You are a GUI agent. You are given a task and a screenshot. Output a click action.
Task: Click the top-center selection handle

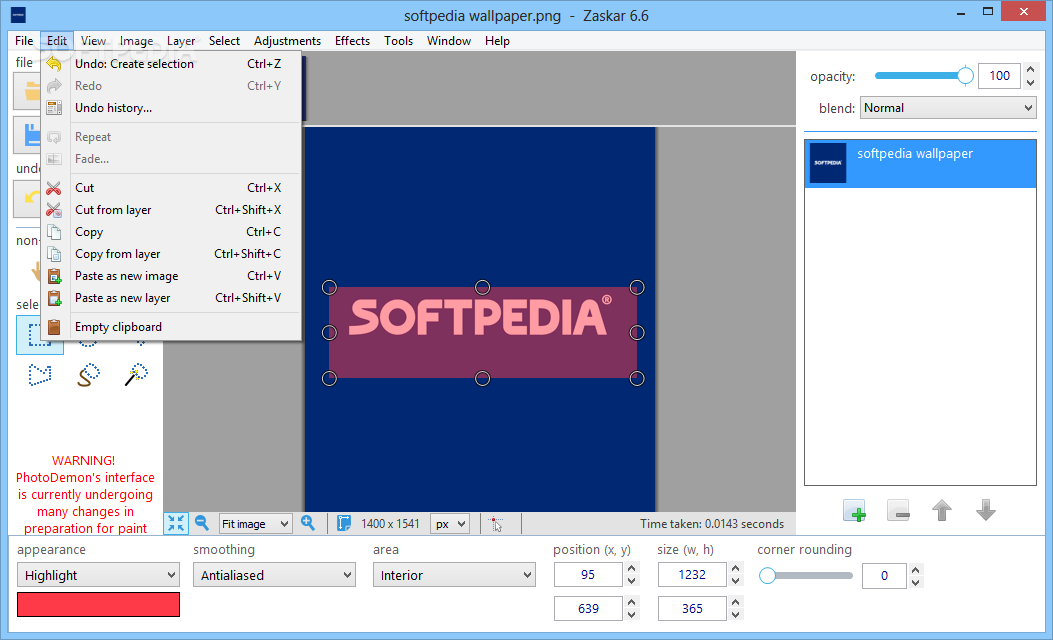click(x=482, y=287)
